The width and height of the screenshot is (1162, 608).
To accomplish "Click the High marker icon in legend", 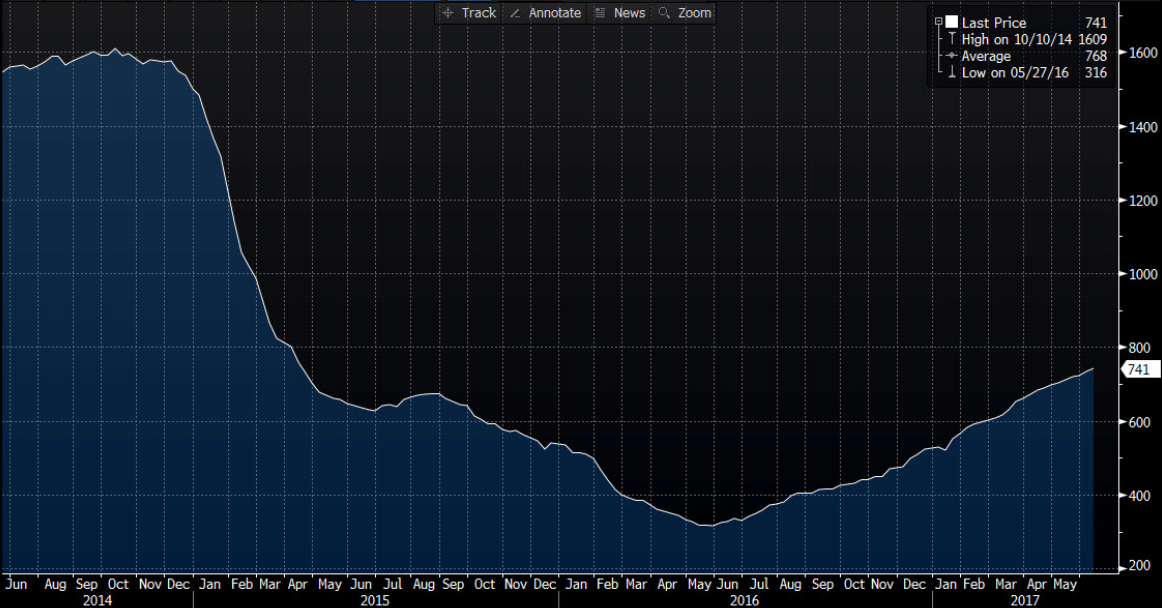I will tap(950, 39).
